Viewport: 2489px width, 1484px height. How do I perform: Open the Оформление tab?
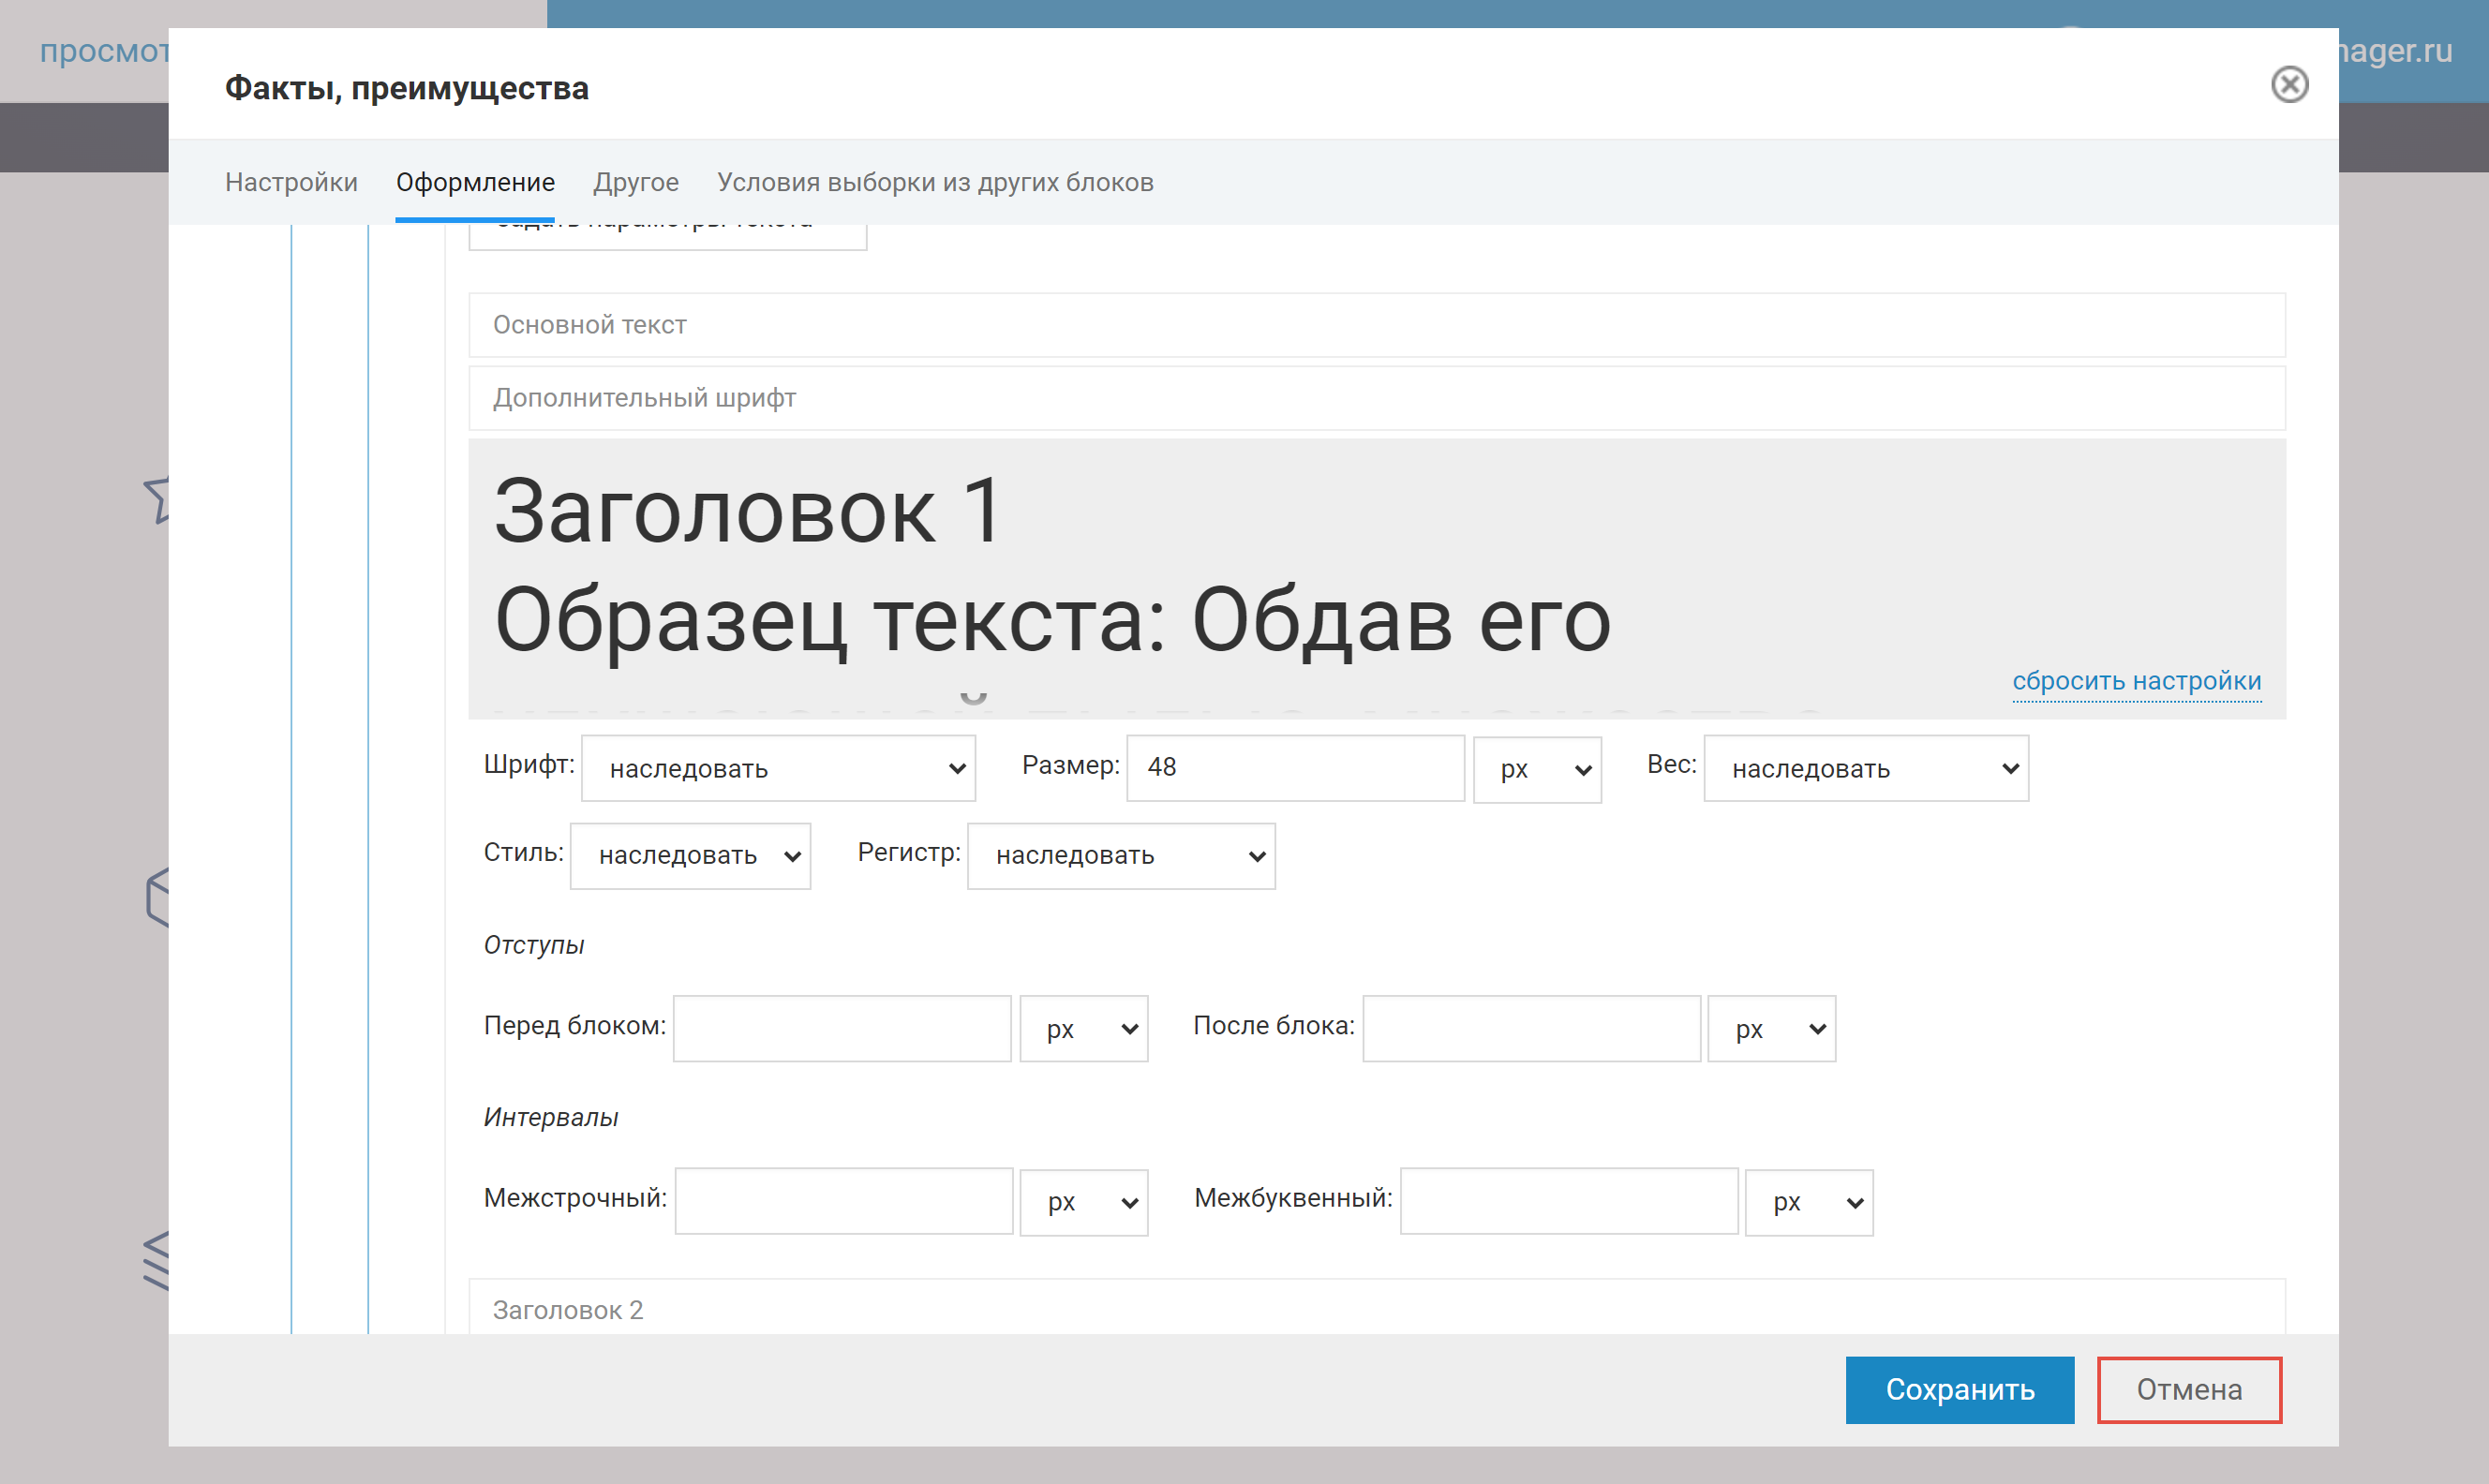[x=475, y=182]
